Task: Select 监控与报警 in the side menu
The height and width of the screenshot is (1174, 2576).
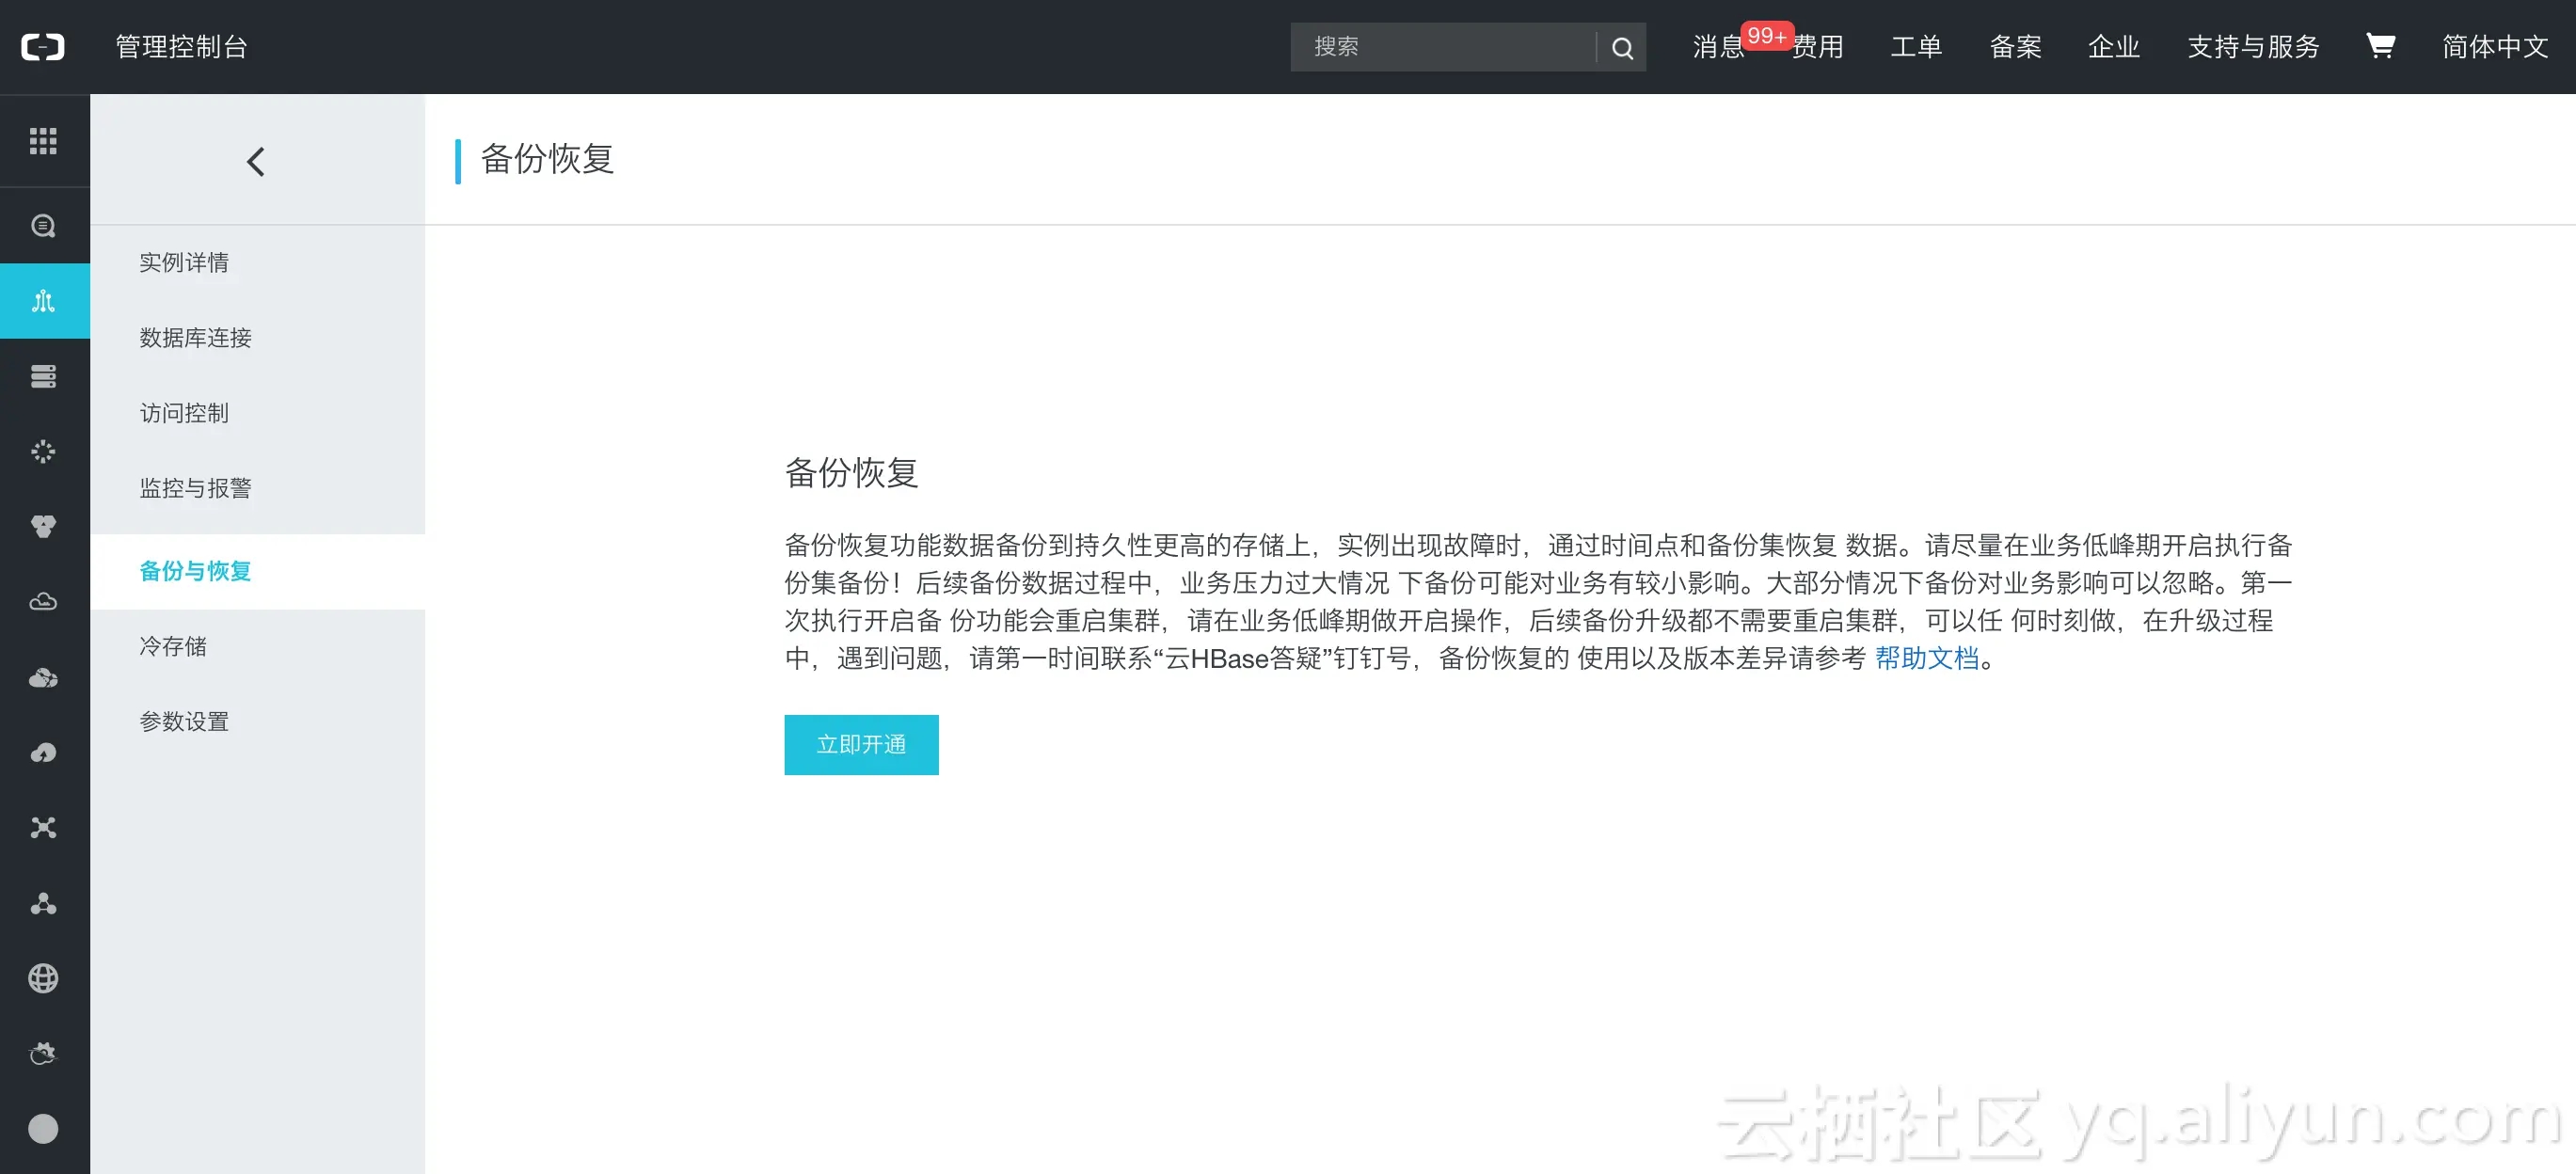Action: pos(195,488)
